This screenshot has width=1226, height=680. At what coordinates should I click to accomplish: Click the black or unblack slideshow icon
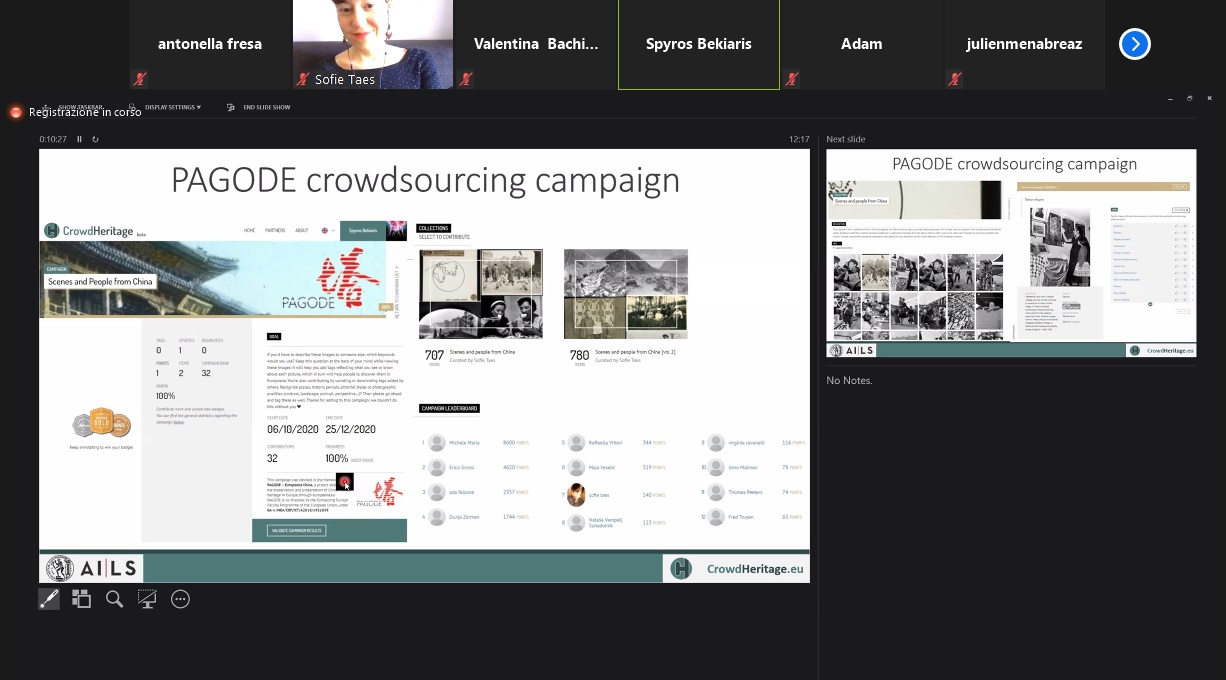coord(147,599)
